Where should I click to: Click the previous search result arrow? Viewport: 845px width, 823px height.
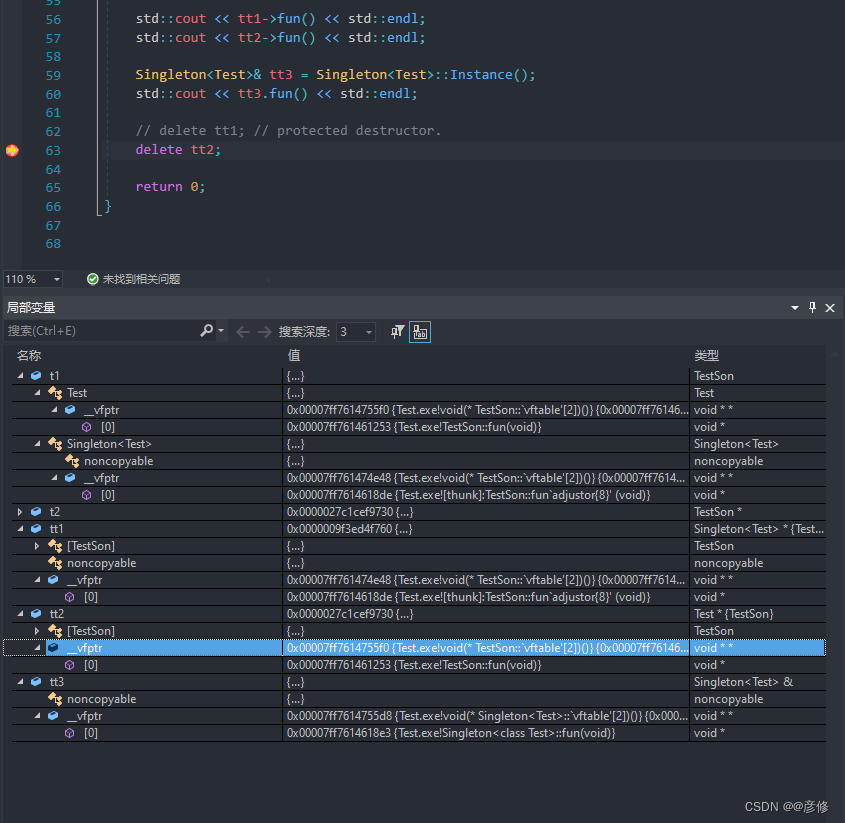pos(243,331)
